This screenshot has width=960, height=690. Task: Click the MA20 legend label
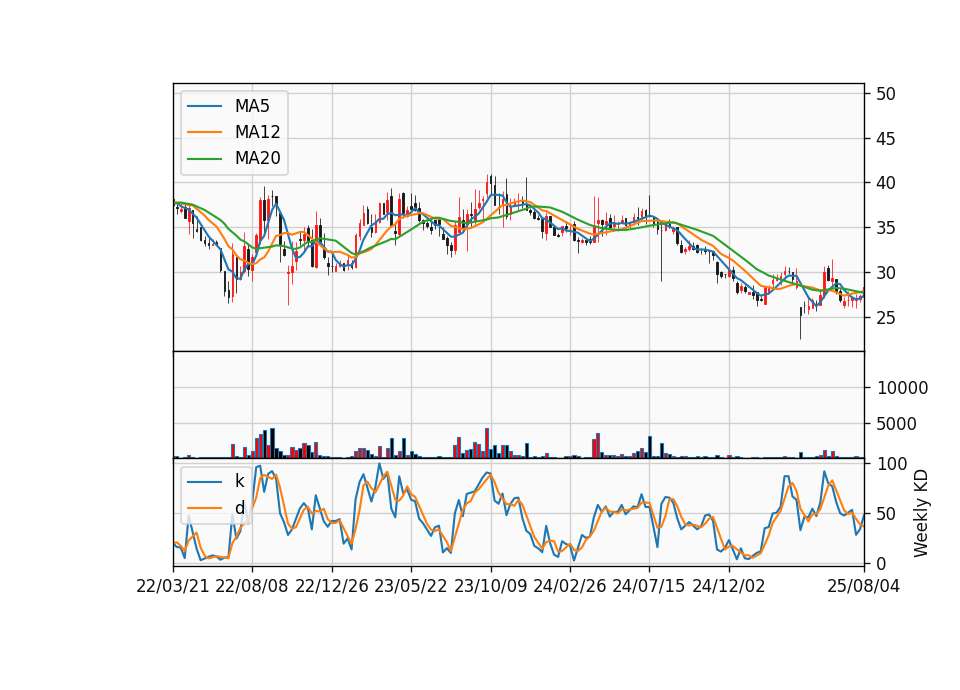coord(257,159)
